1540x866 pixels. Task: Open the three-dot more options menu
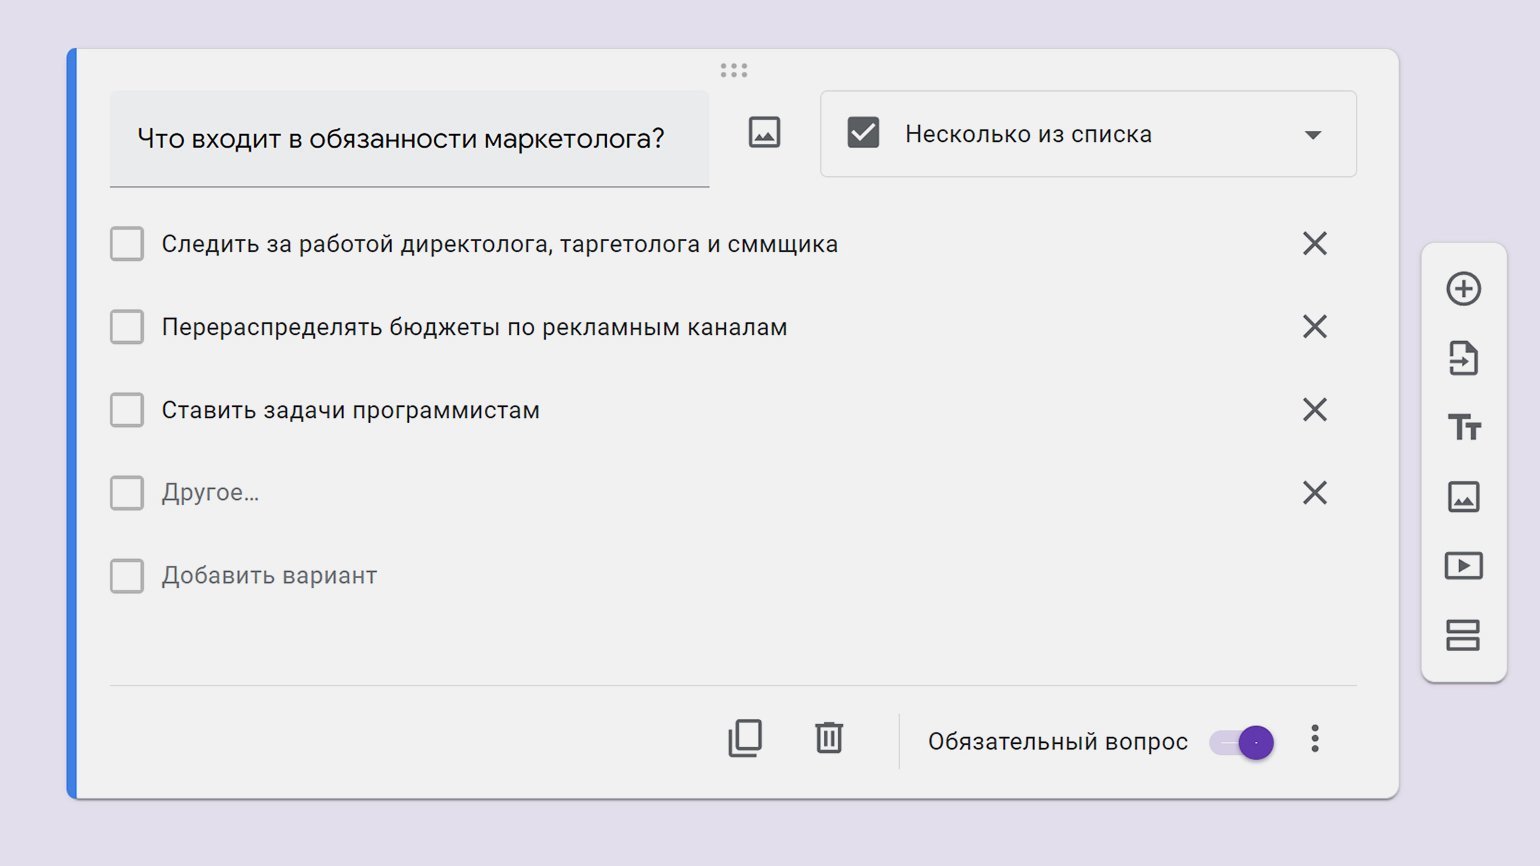pos(1315,739)
